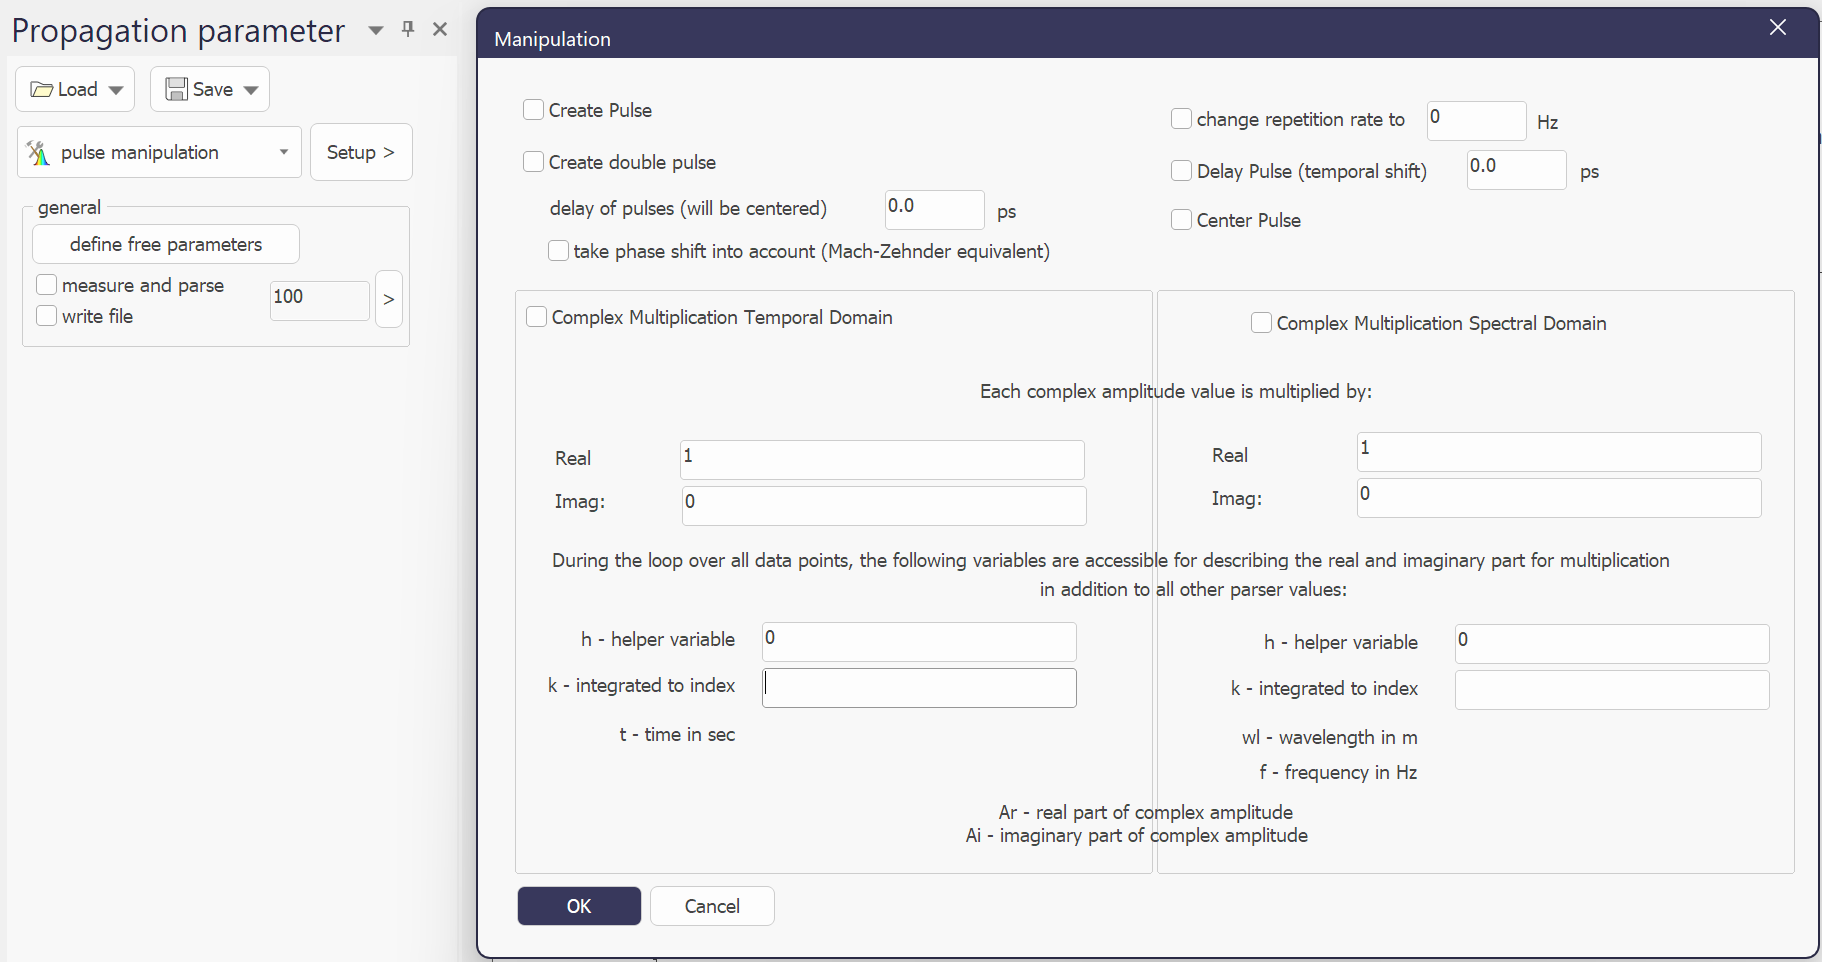Click the Spectral Domain Real field

click(x=1559, y=452)
